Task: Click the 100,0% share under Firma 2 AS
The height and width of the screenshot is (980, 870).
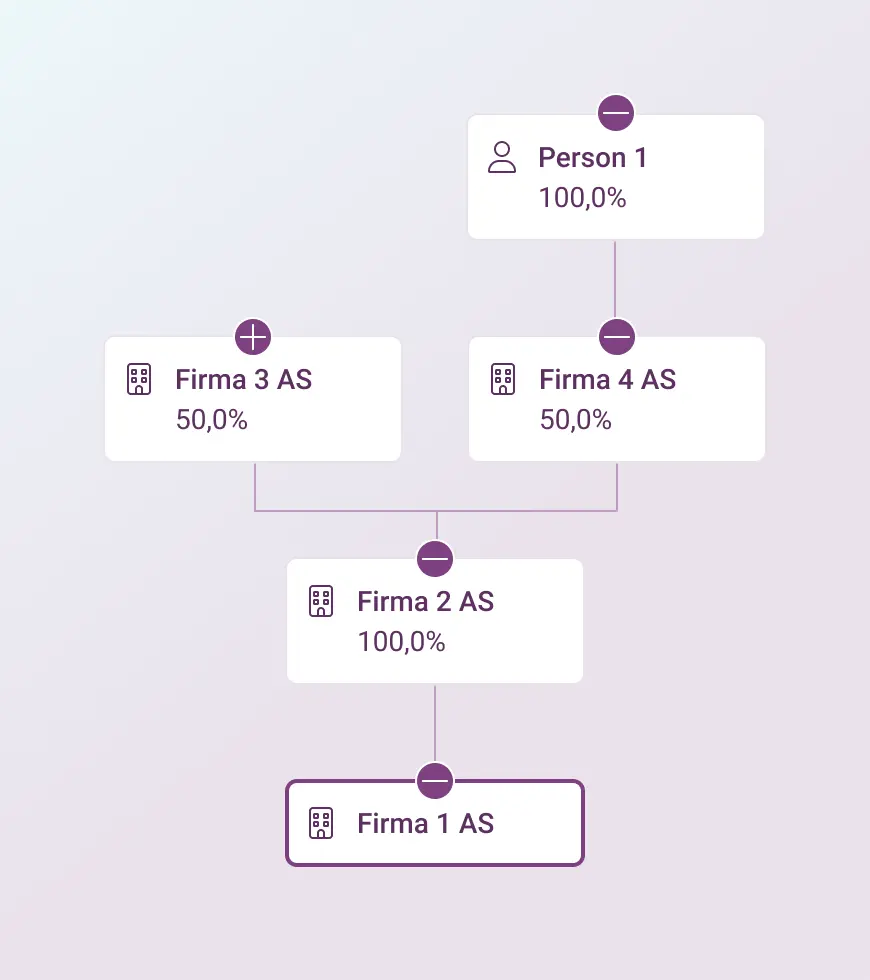Action: tap(401, 641)
